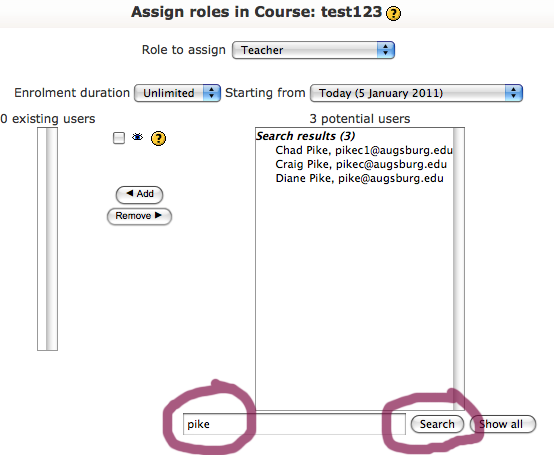
Task: Select Diane Pike from search results
Action: click(359, 178)
